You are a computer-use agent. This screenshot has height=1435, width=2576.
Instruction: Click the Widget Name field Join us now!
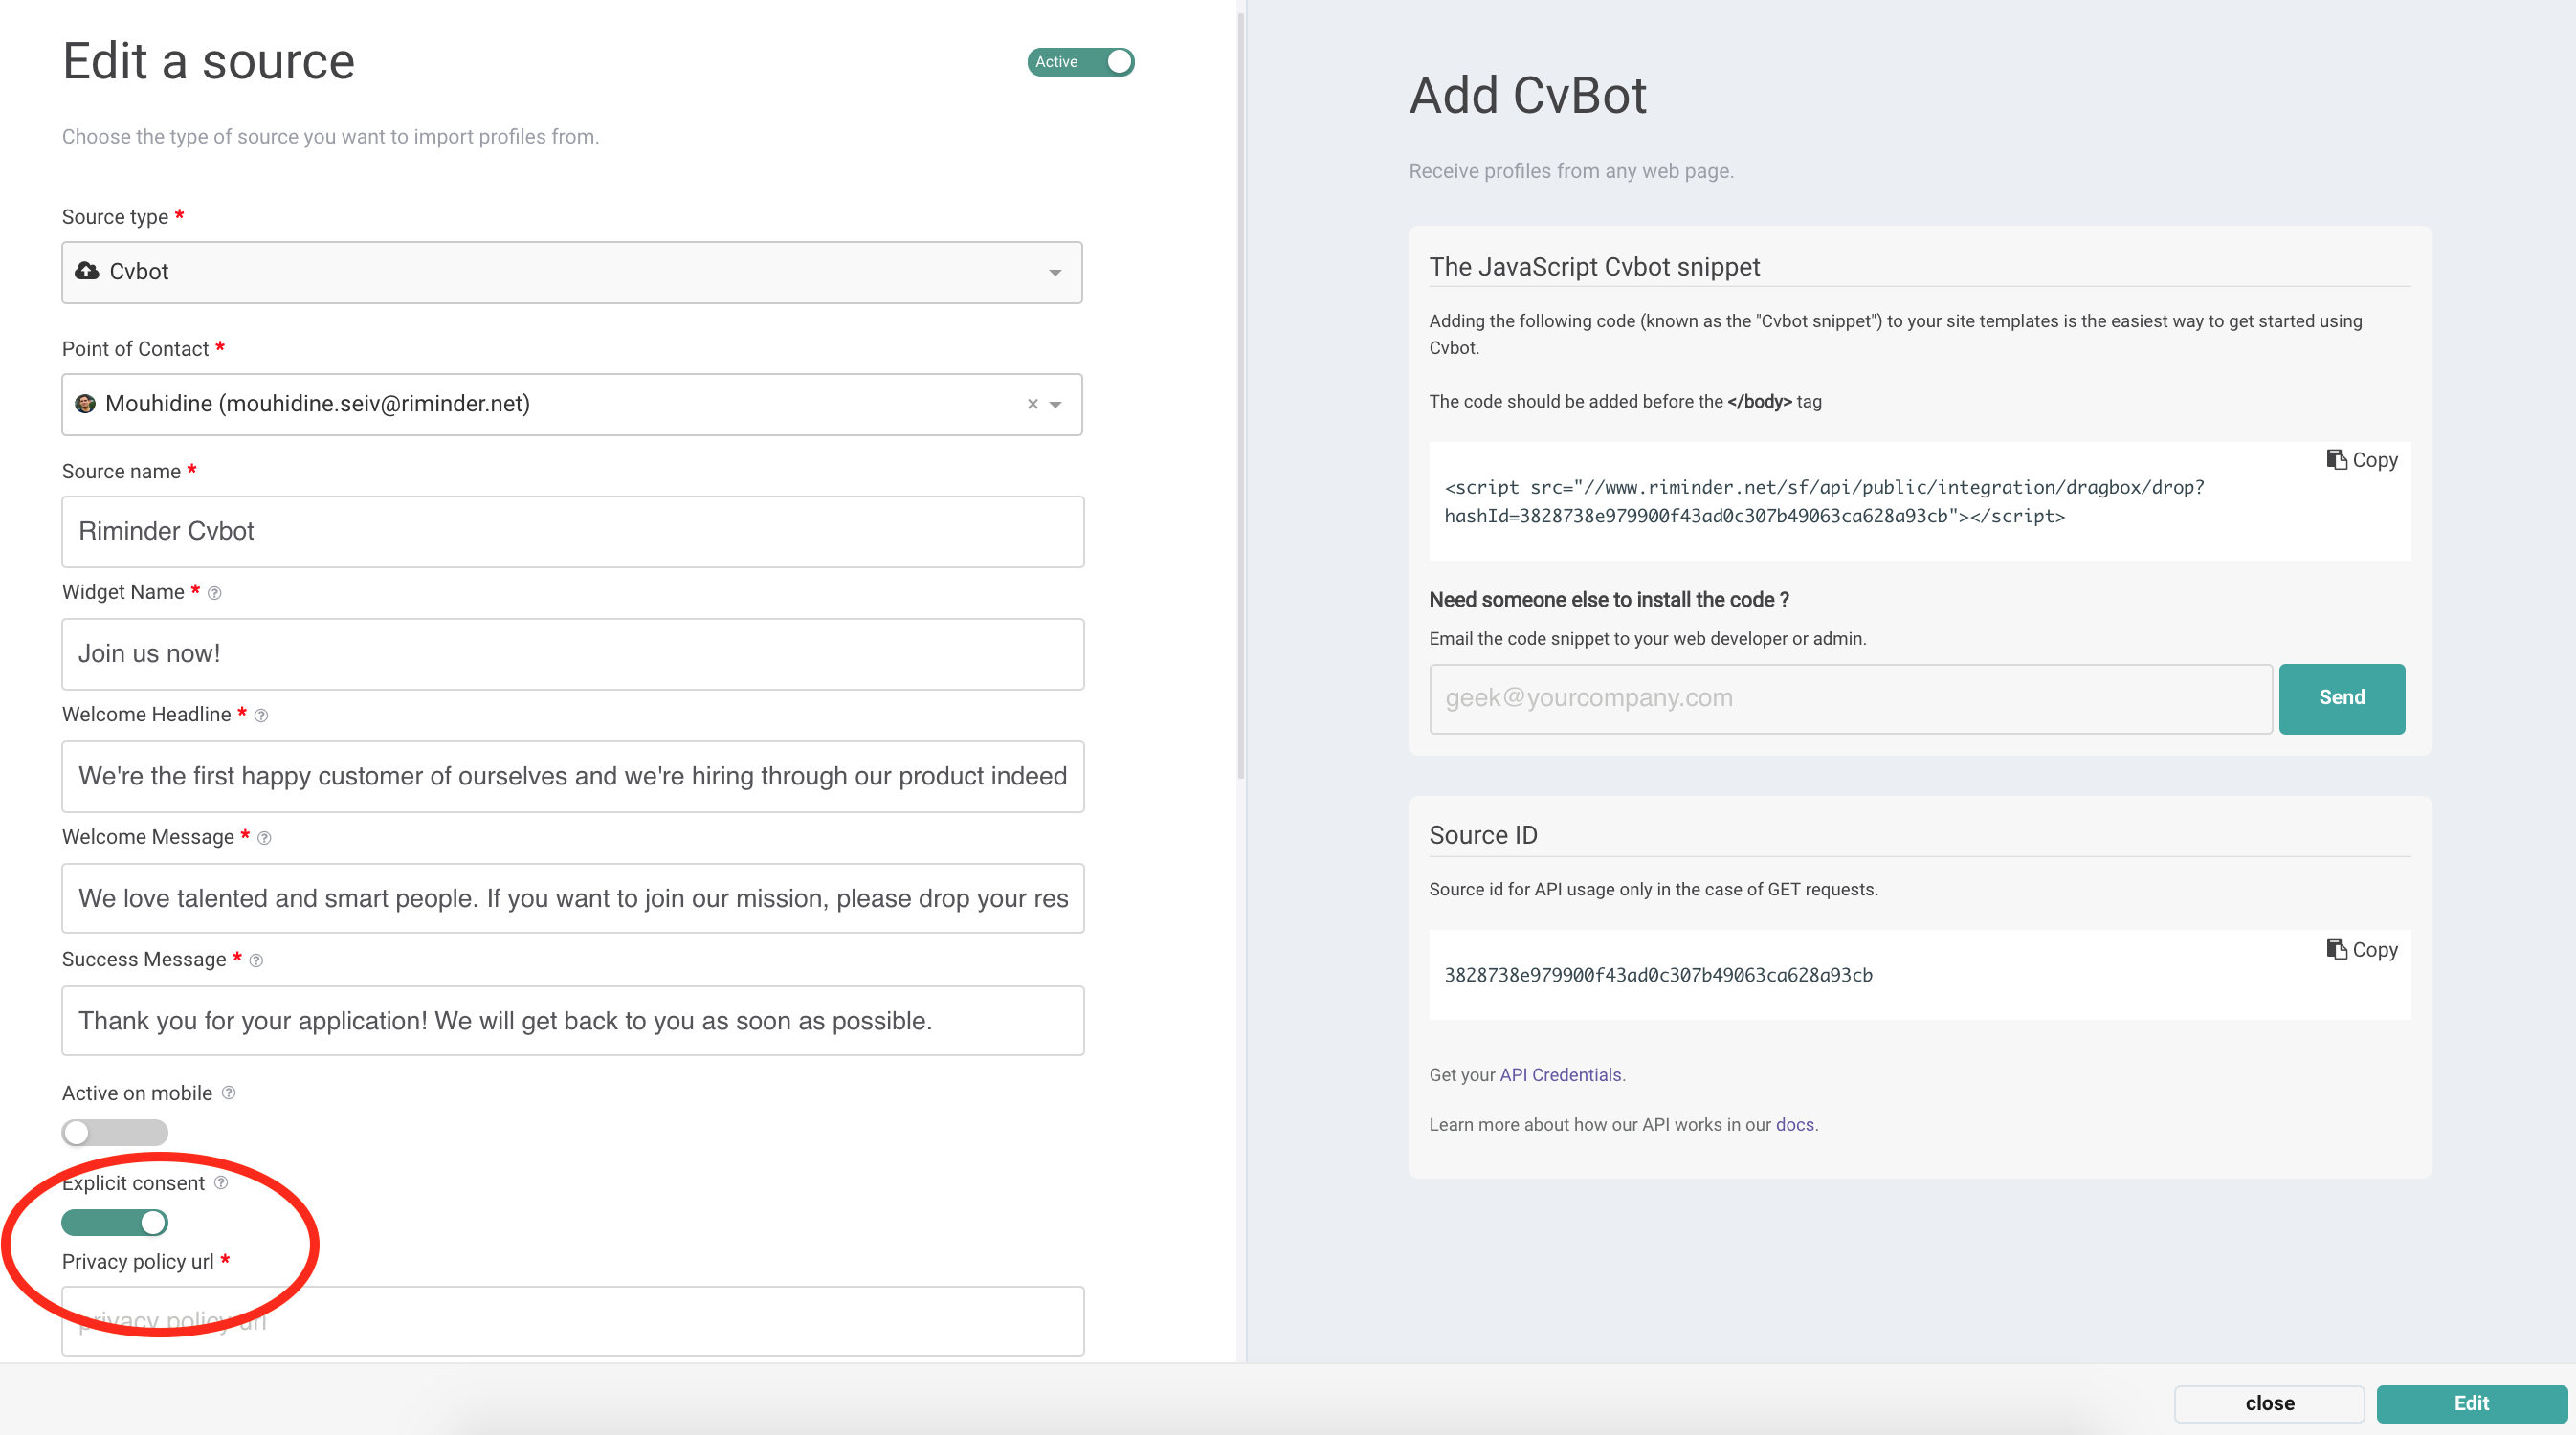[572, 654]
